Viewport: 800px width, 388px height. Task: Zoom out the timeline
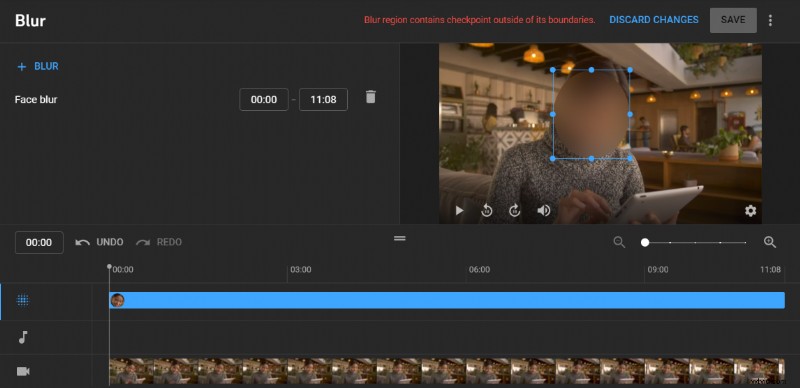point(619,242)
